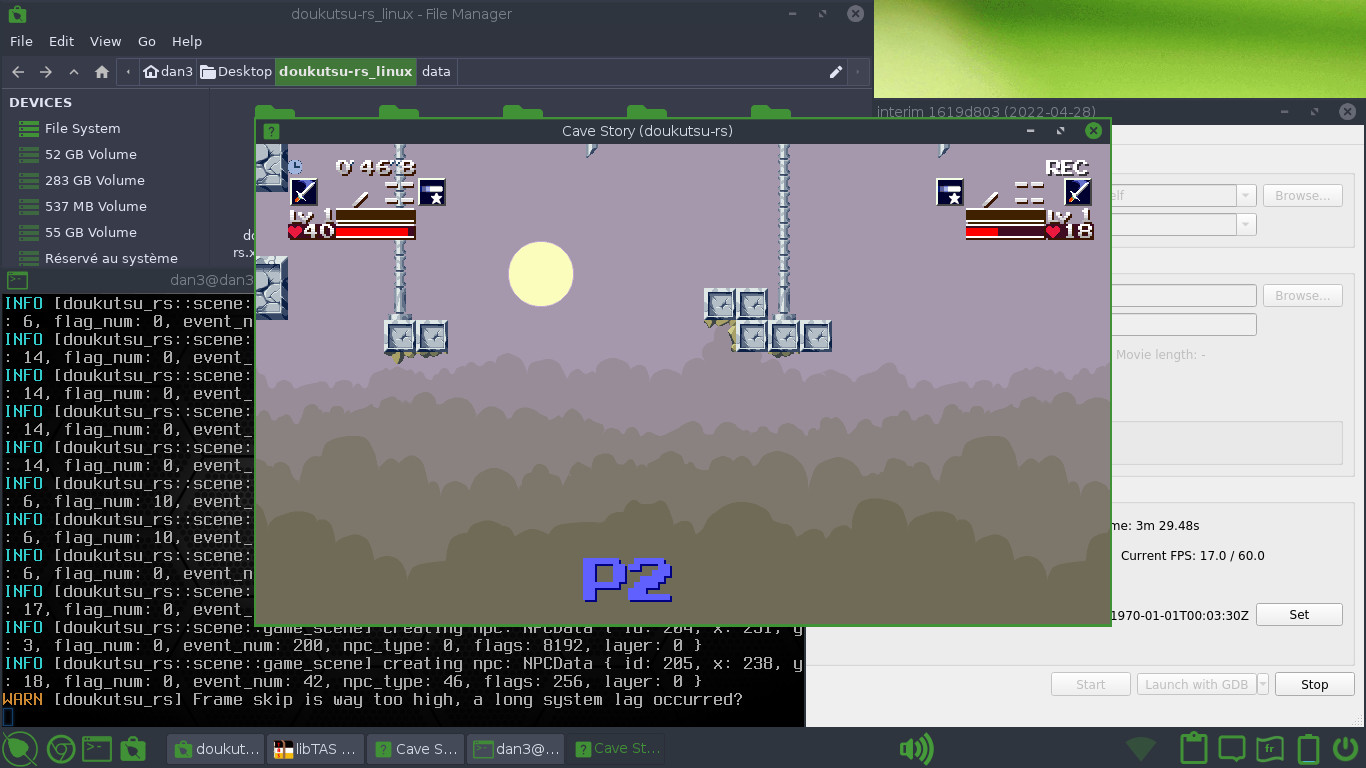Open the Help menu in File Manager
This screenshot has height=768, width=1366.
(187, 41)
